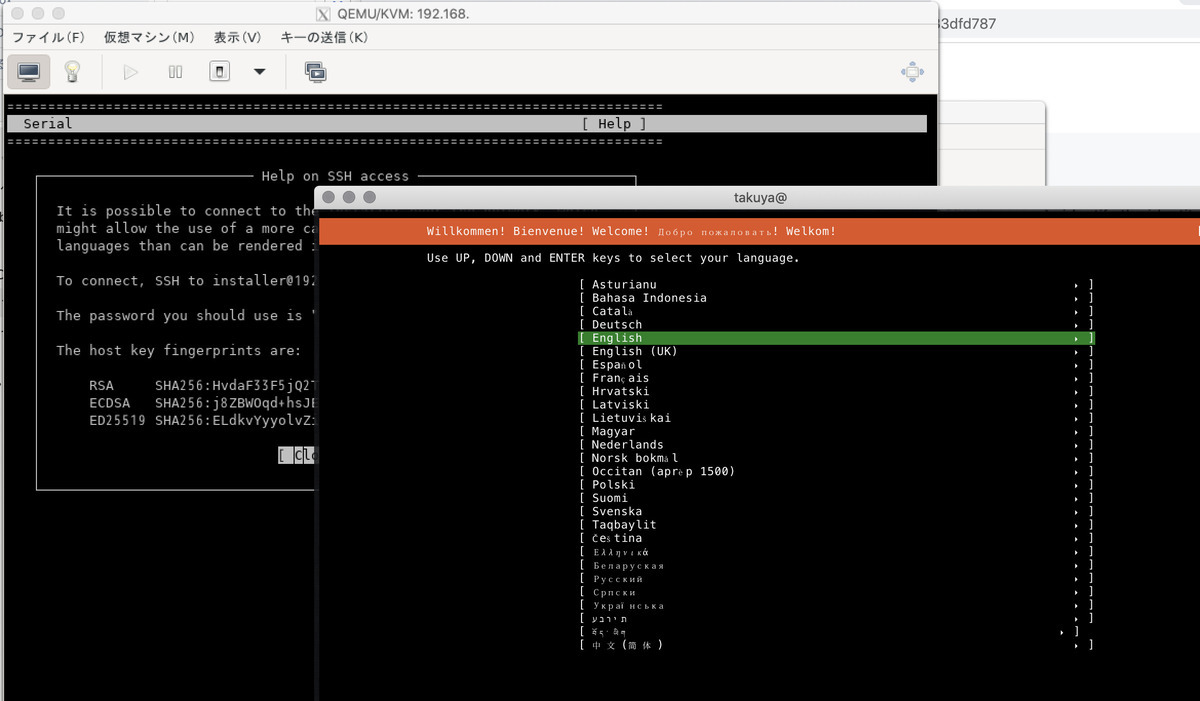Select Lietuviškai language entry
The height and width of the screenshot is (701, 1200).
pos(836,418)
